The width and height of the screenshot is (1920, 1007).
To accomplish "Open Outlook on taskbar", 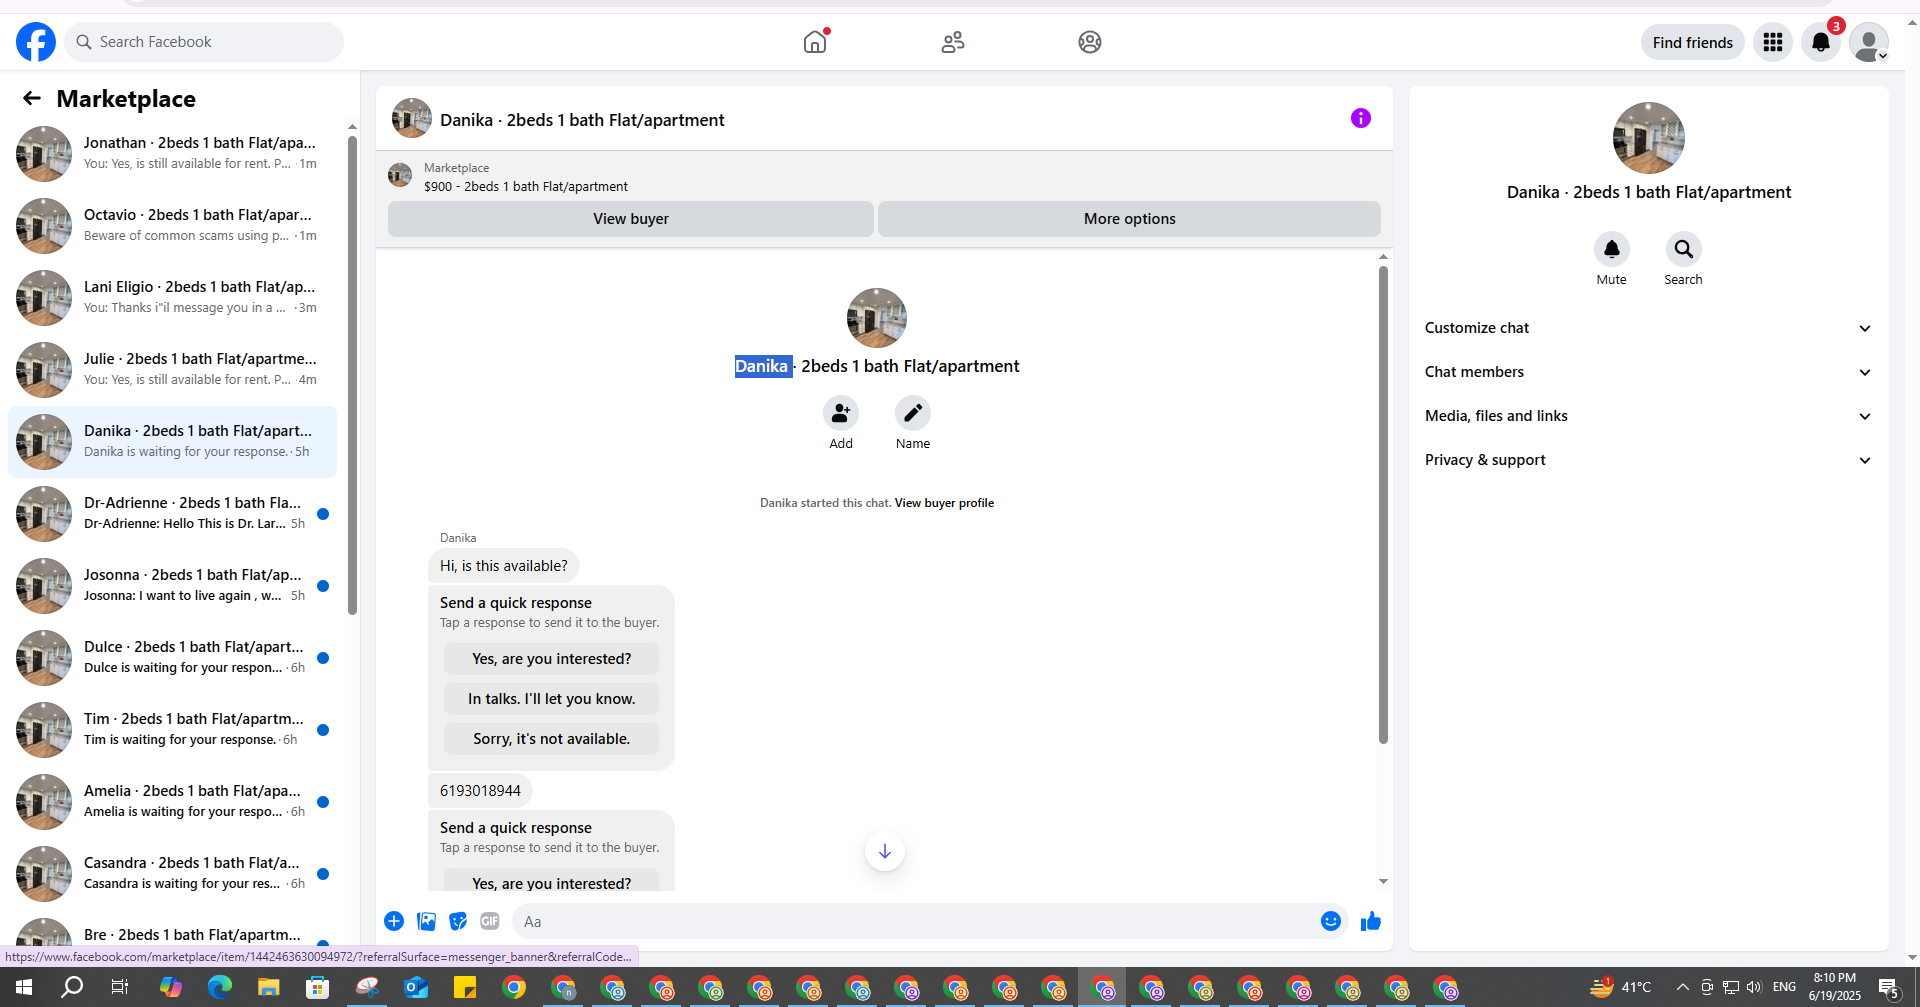I will coord(416,988).
